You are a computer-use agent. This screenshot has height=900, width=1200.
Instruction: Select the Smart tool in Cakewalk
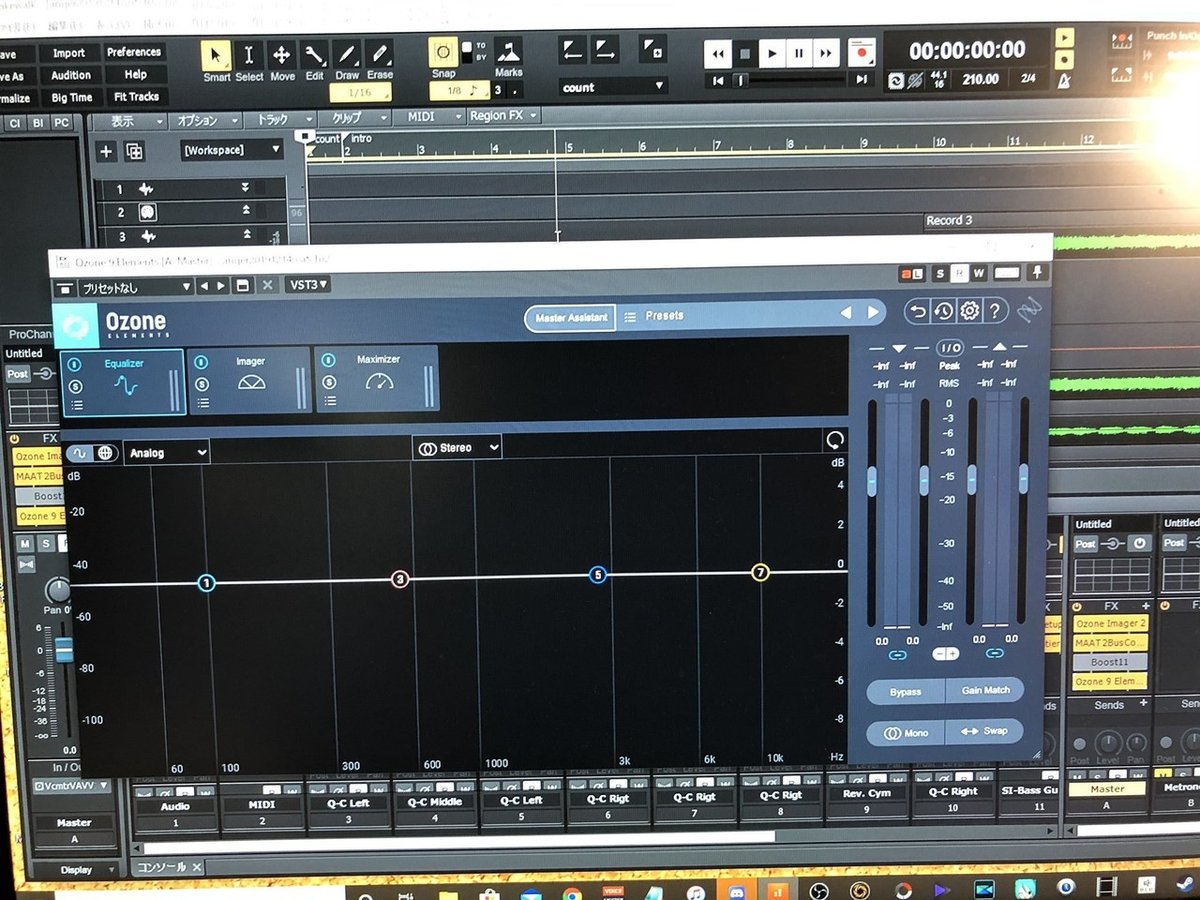coord(217,55)
